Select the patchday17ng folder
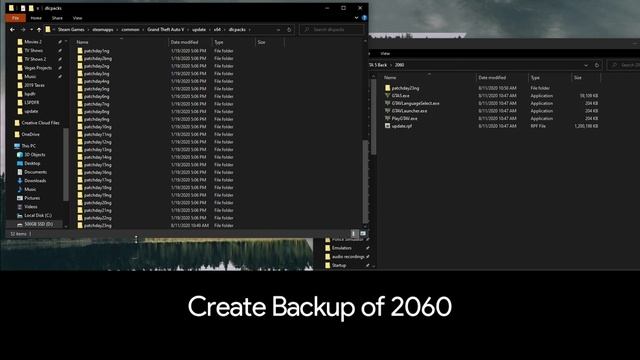 [98, 180]
